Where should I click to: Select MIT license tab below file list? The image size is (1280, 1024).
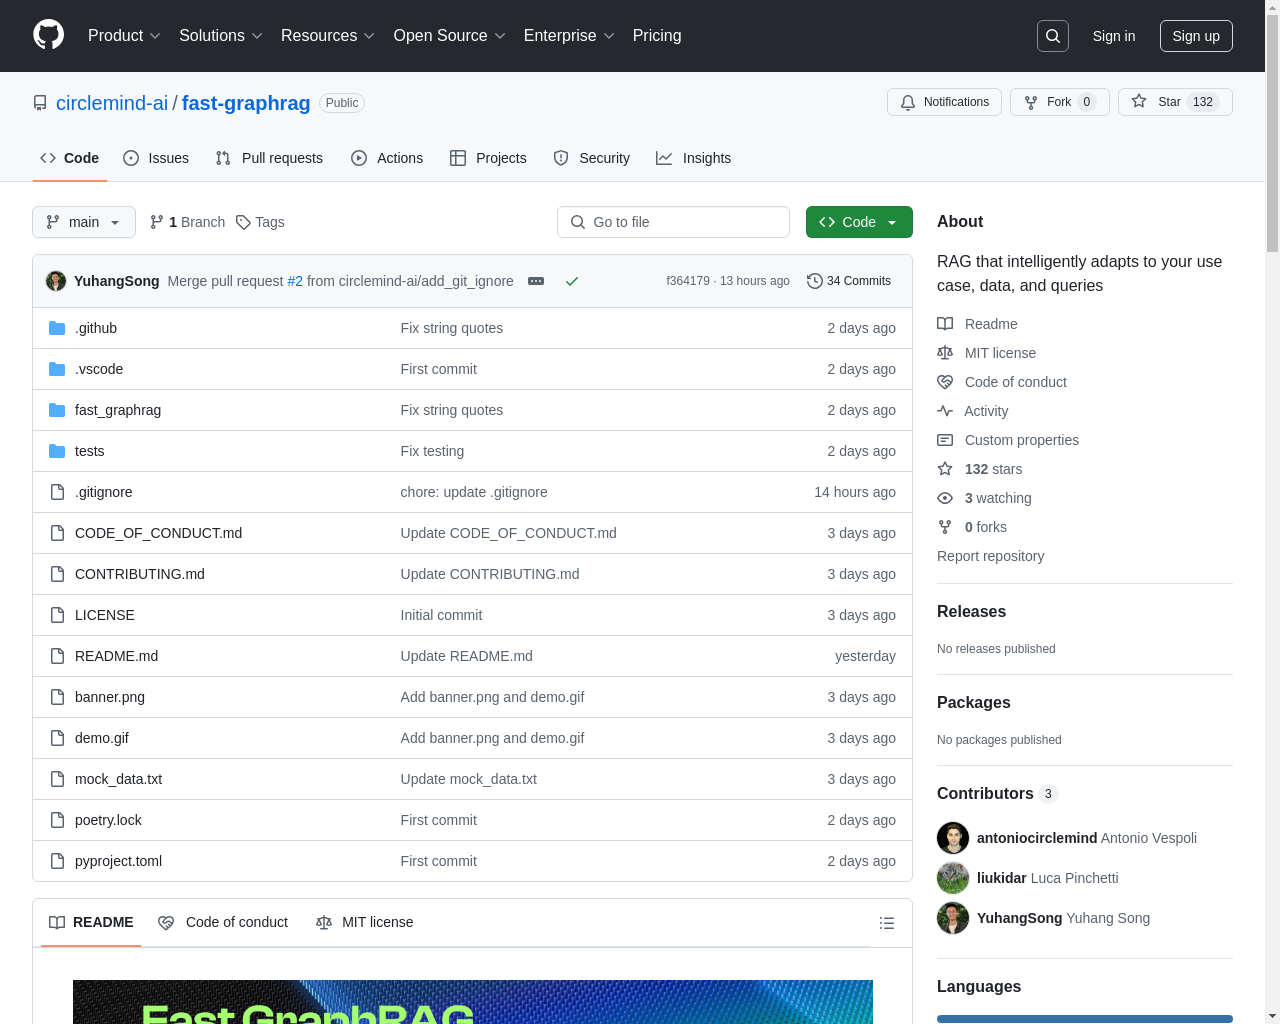[x=365, y=922]
